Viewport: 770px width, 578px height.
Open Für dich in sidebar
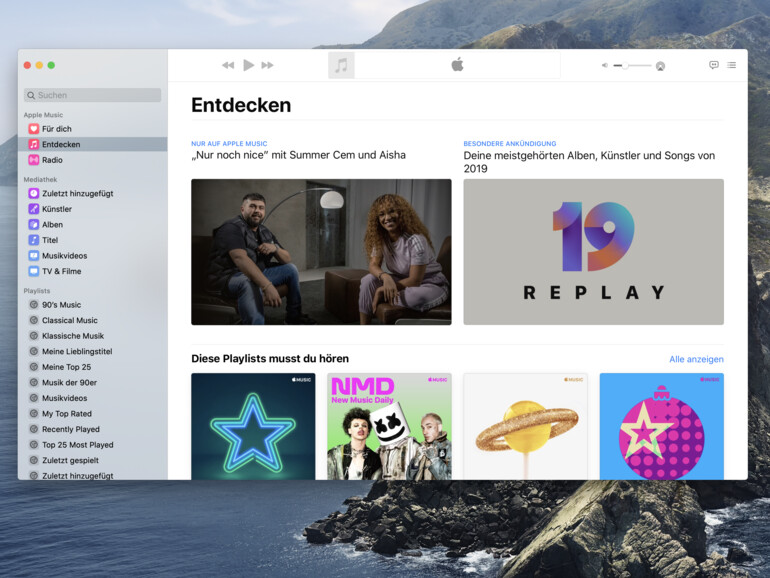tap(93, 129)
